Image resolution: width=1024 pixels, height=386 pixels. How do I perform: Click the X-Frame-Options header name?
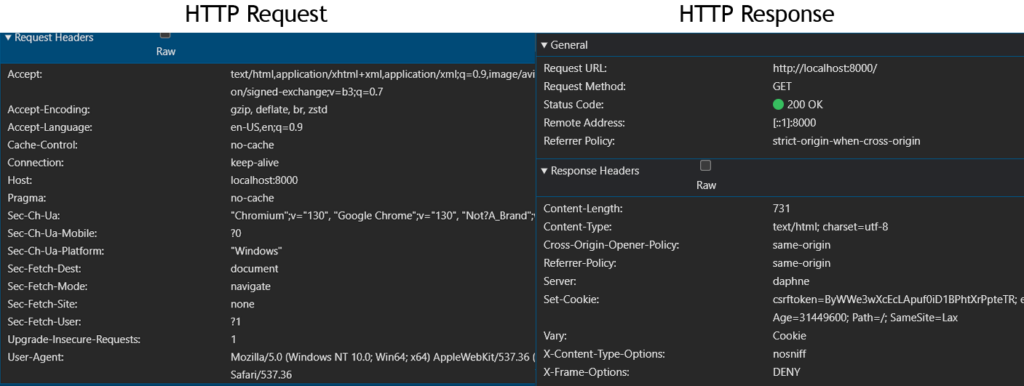click(586, 372)
